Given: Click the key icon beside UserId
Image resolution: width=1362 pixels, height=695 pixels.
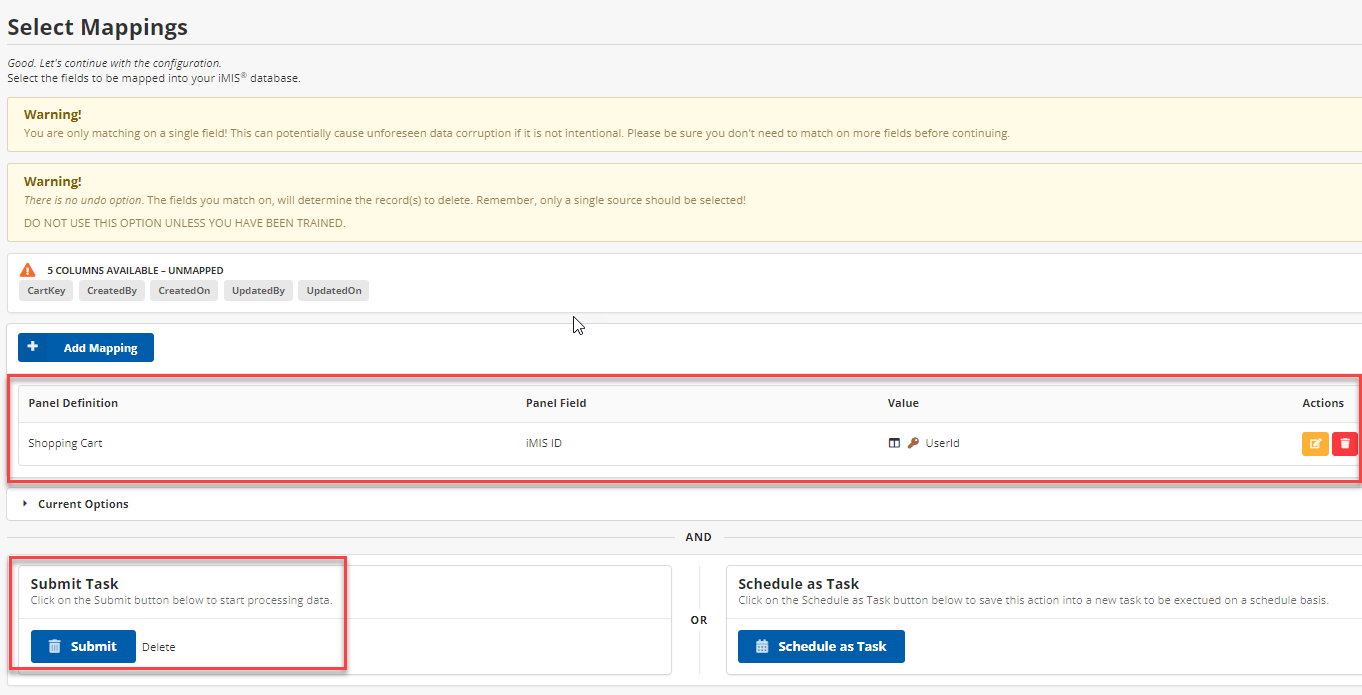Looking at the screenshot, I should (x=913, y=443).
